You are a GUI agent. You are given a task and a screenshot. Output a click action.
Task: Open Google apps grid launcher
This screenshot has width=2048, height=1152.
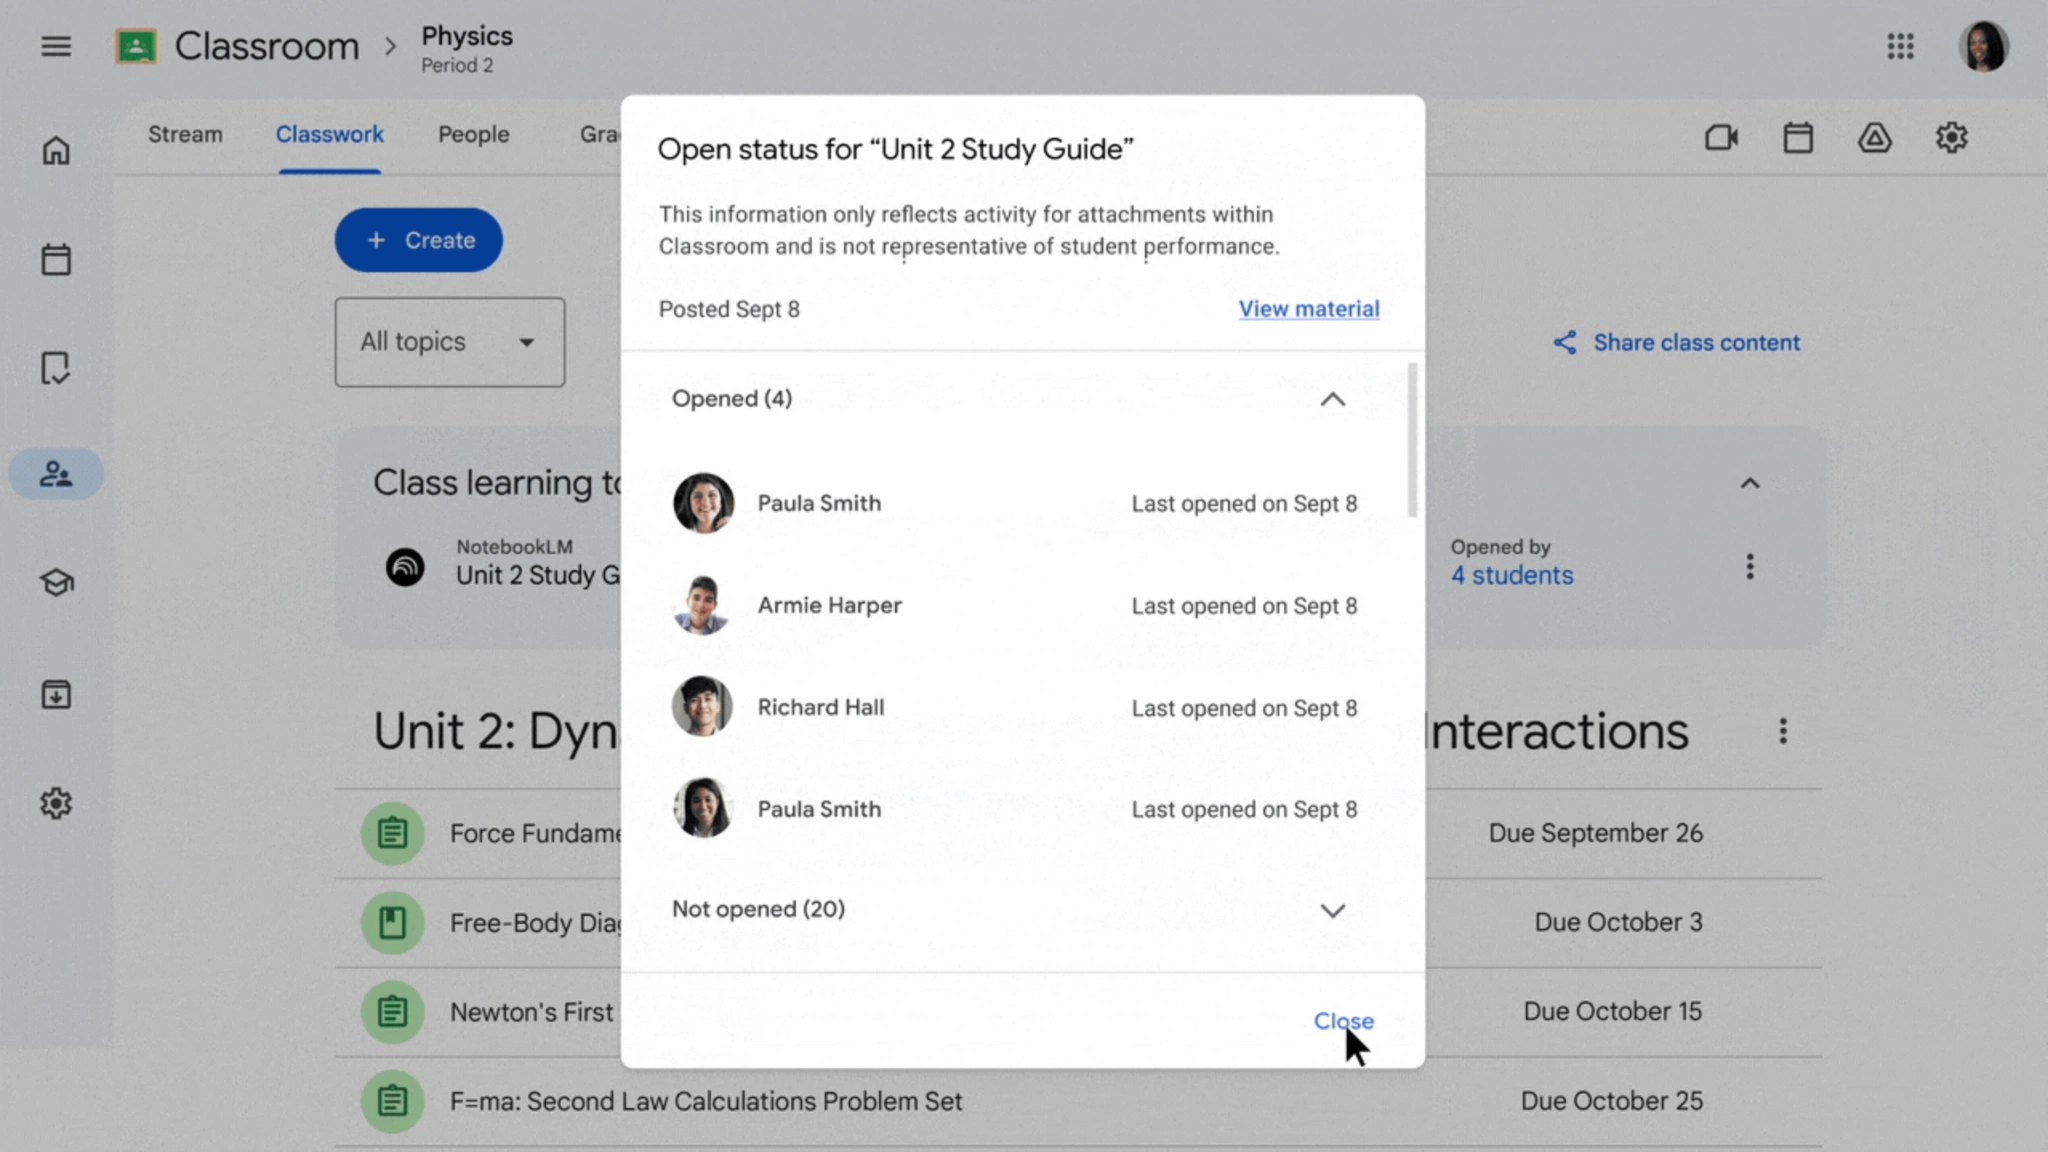click(x=1900, y=46)
